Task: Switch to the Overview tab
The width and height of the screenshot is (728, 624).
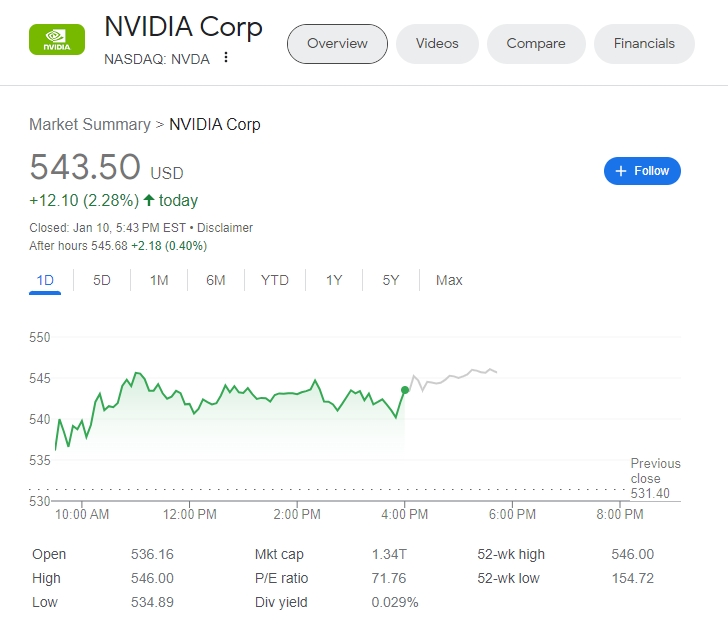Action: click(337, 44)
